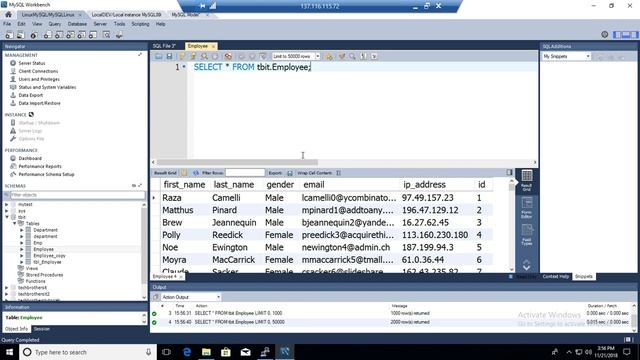Collapse the Tables folder
This screenshot has width=640, height=360.
(14, 224)
